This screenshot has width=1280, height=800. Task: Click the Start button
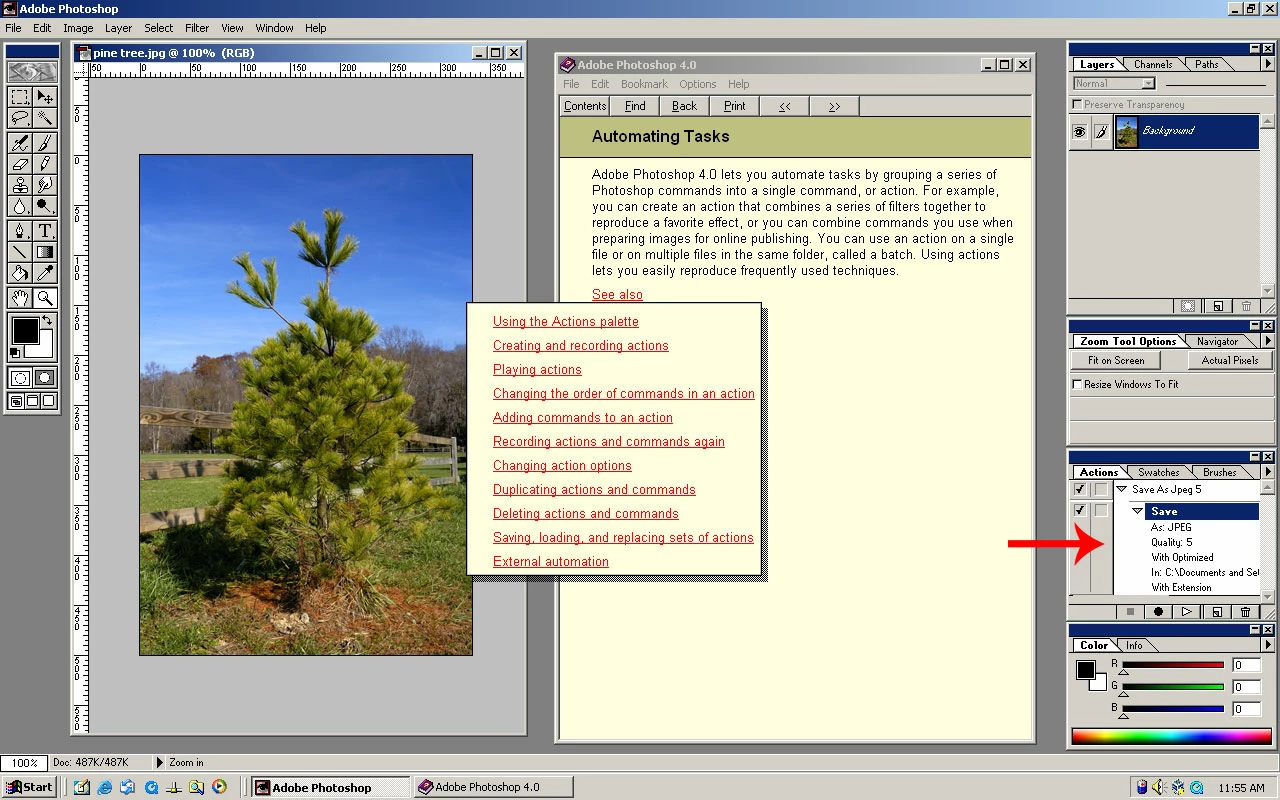tap(29, 787)
